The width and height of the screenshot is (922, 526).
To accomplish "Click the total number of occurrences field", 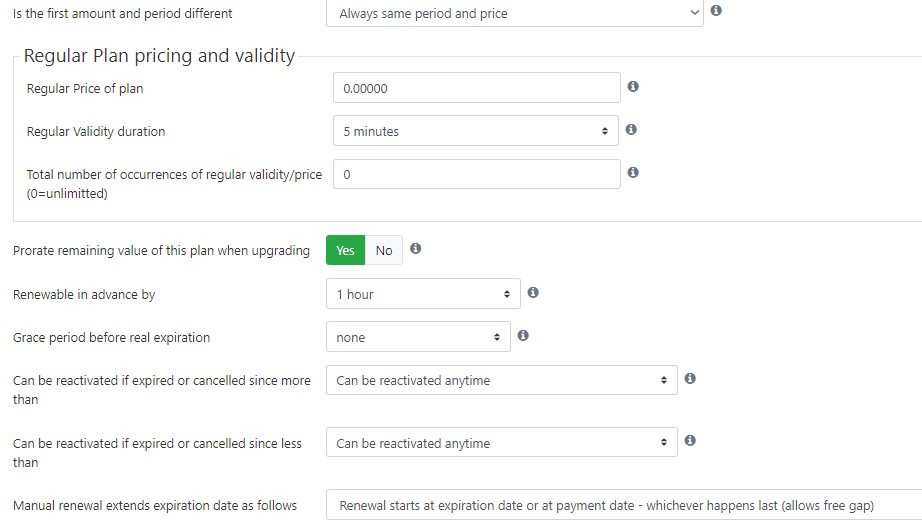I will click(476, 174).
